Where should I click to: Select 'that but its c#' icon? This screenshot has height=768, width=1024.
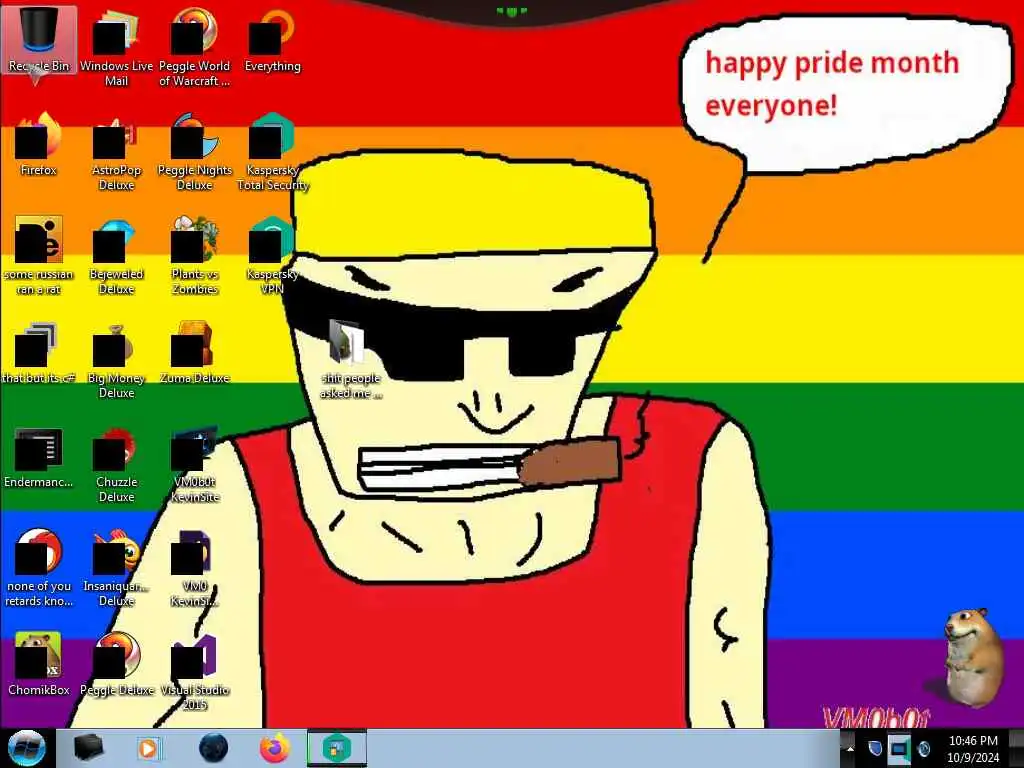(x=39, y=353)
